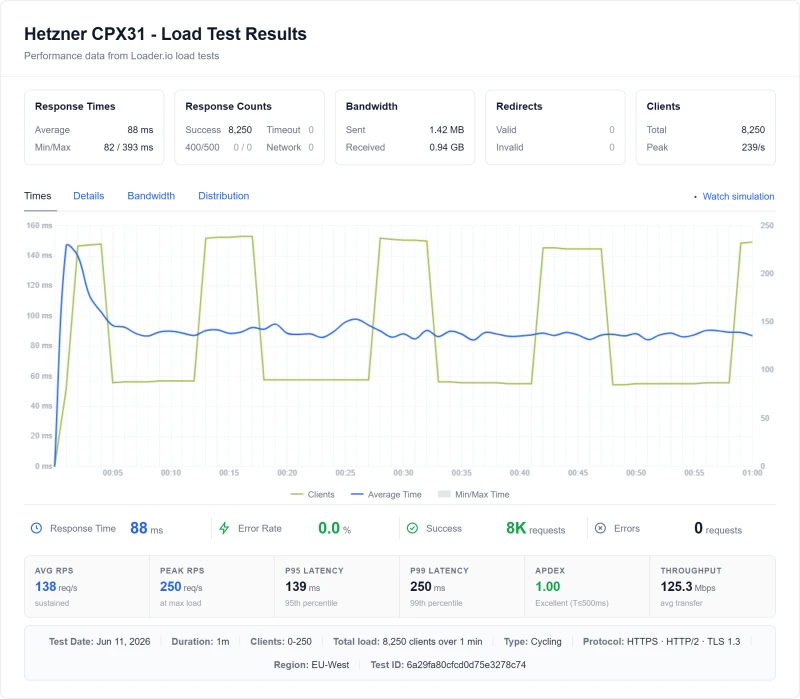Viewport: 800px width, 699px height.
Task: Toggle the Average Time legend entry
Action: (x=386, y=494)
